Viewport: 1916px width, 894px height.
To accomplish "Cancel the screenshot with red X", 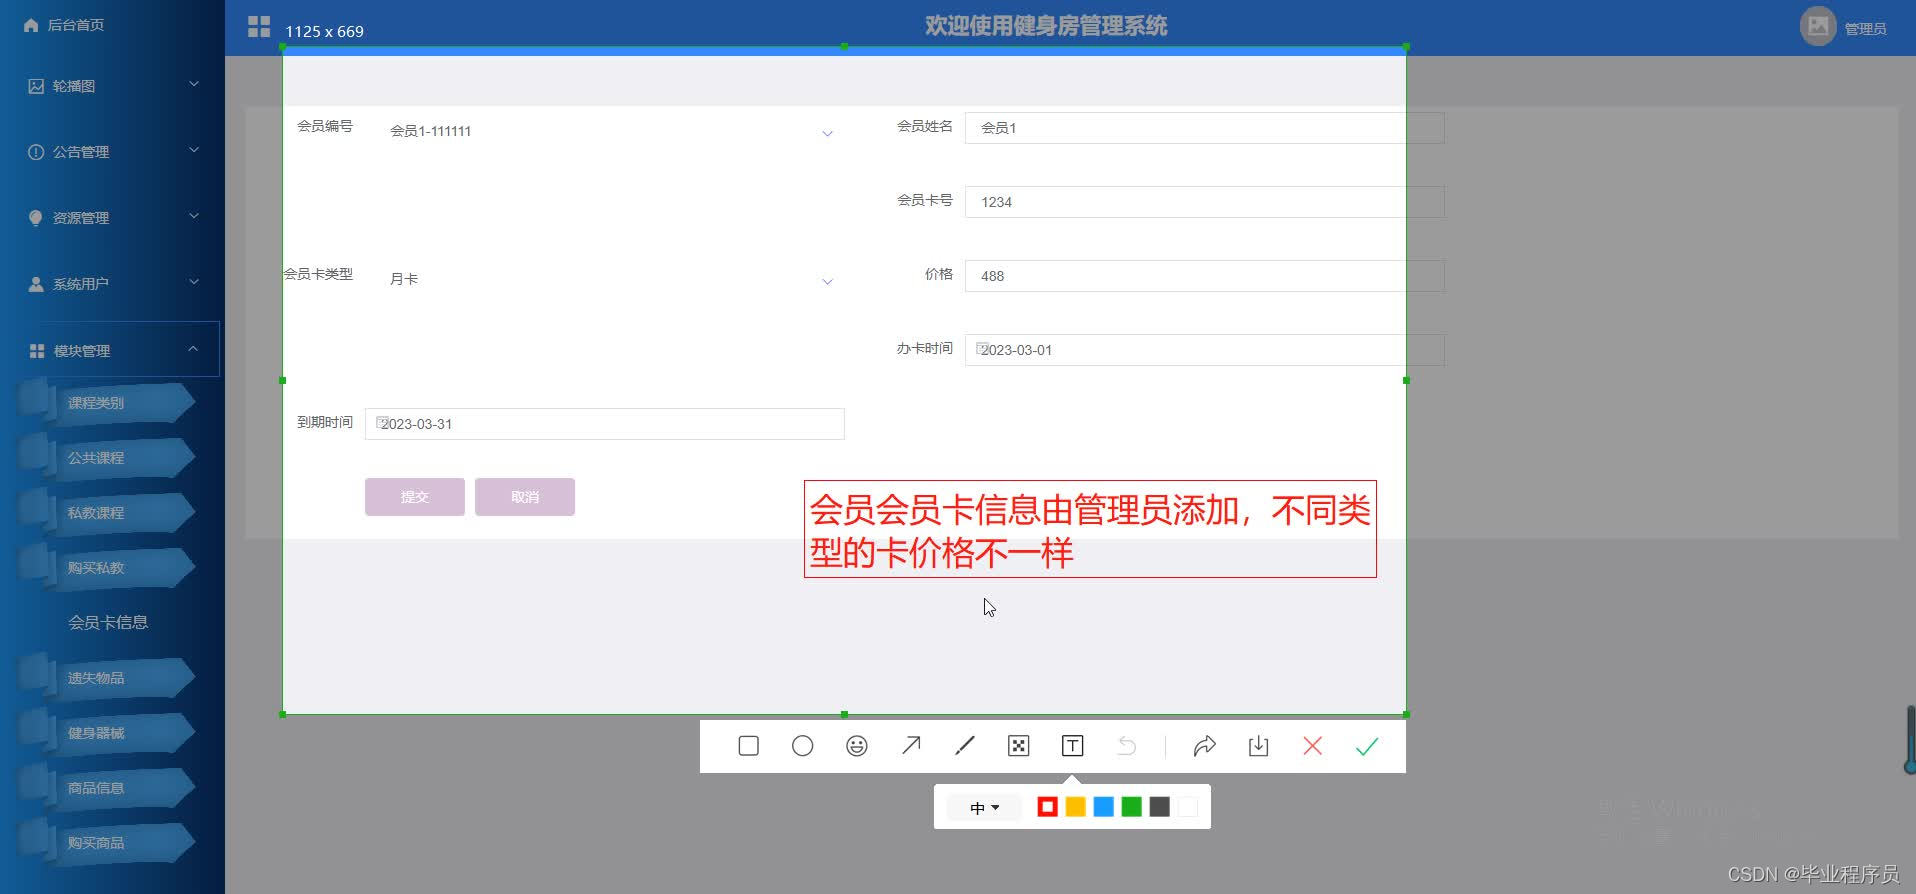I will pyautogui.click(x=1312, y=746).
